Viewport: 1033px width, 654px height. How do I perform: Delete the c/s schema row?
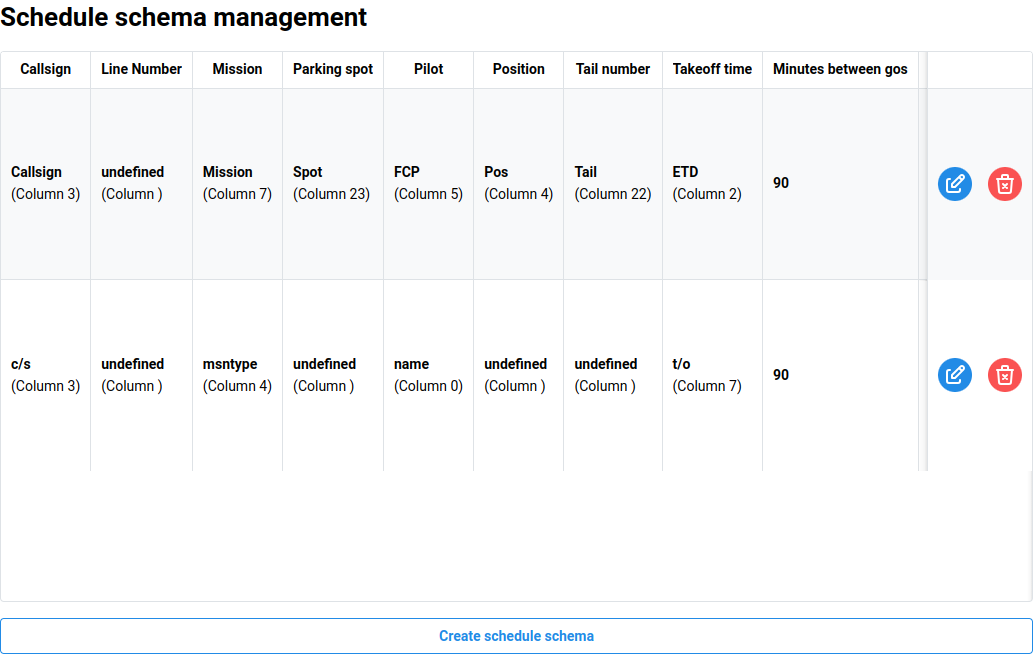tap(1004, 375)
